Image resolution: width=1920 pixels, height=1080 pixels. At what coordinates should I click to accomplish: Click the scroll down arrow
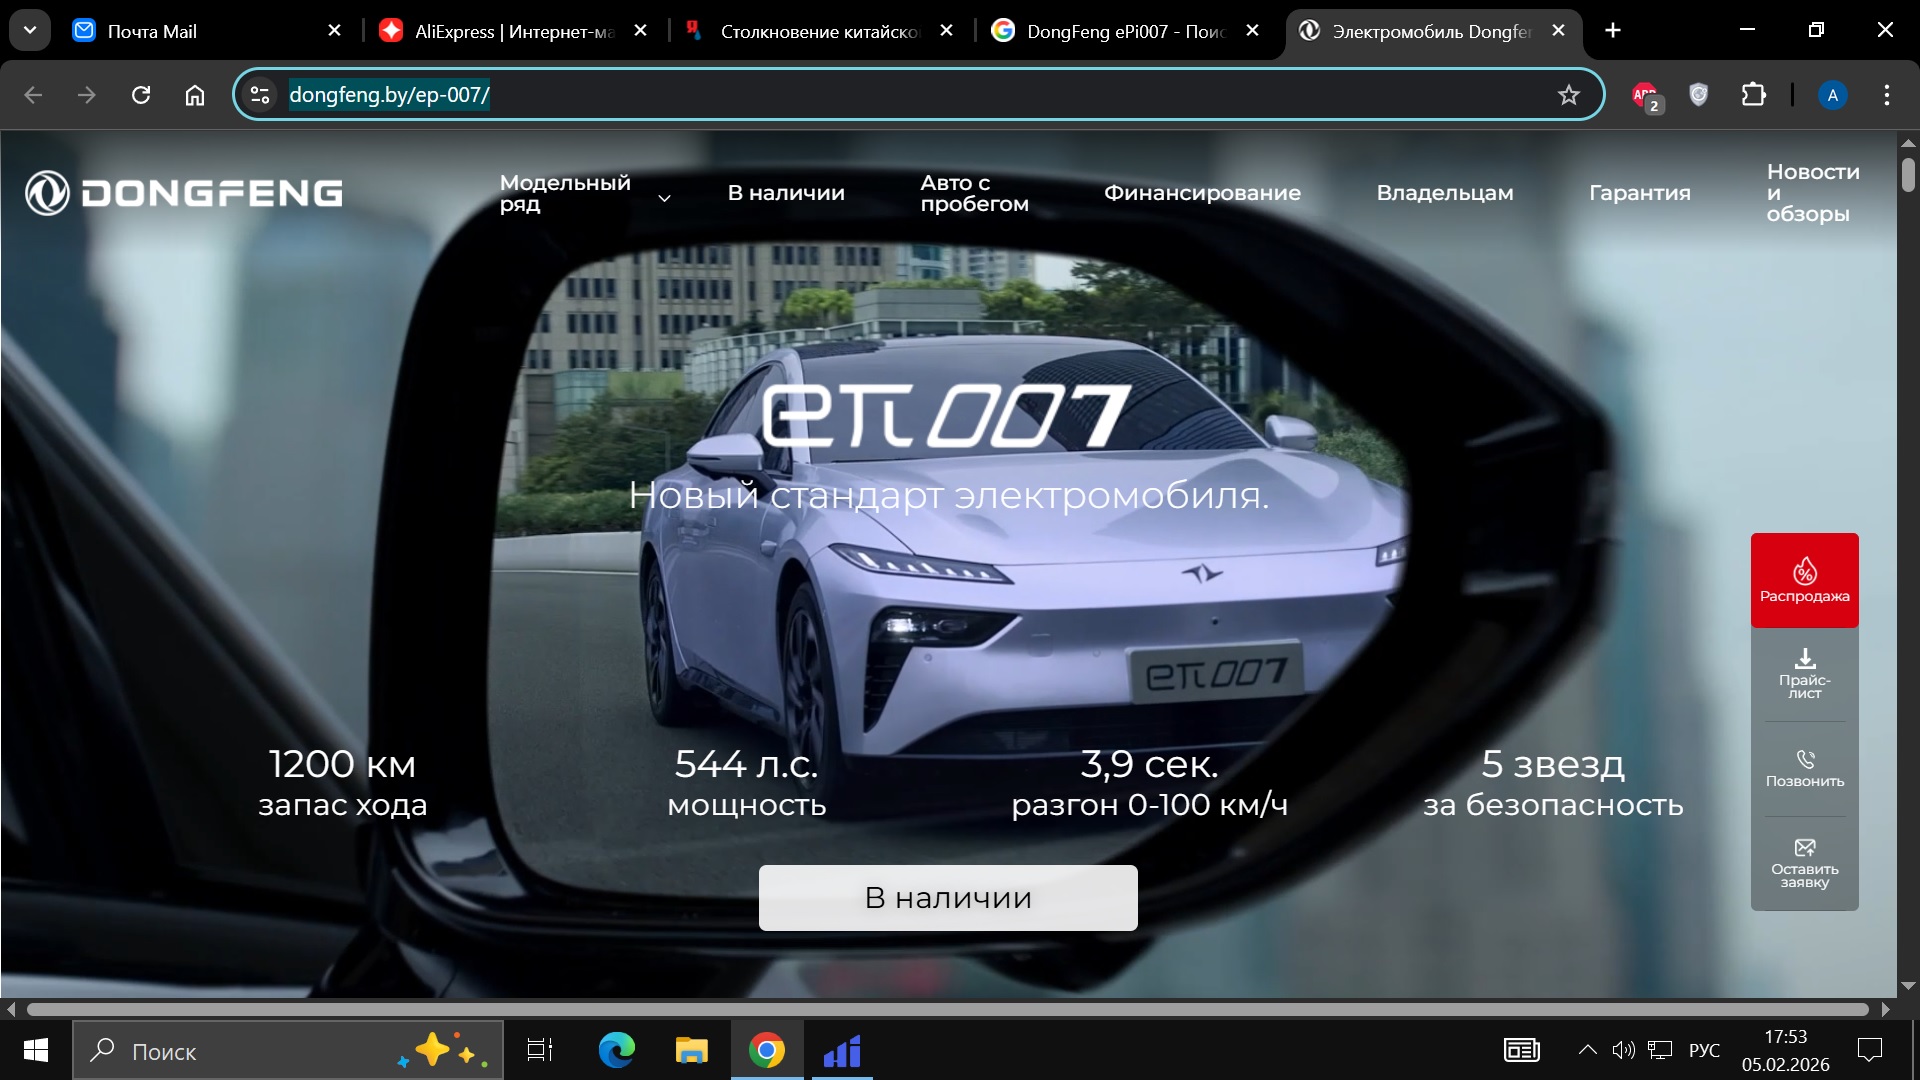pyautogui.click(x=1908, y=986)
